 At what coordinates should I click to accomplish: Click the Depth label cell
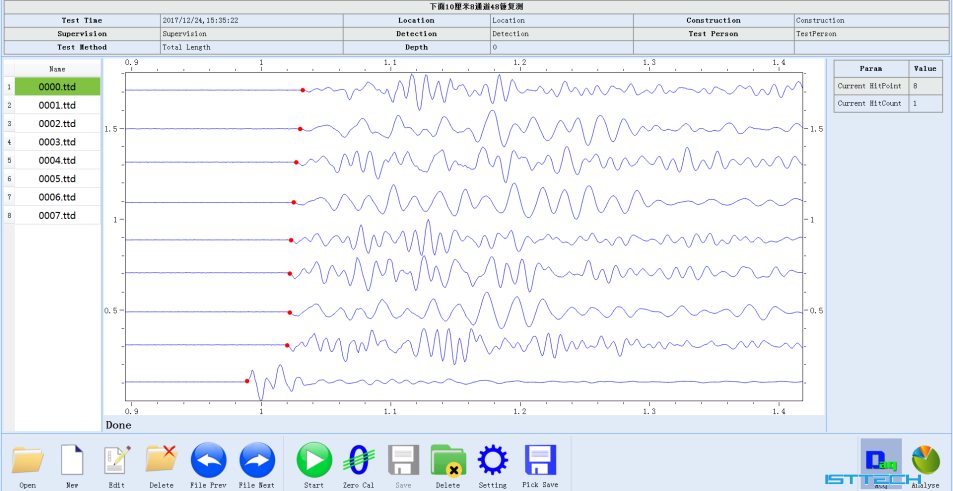(x=416, y=47)
